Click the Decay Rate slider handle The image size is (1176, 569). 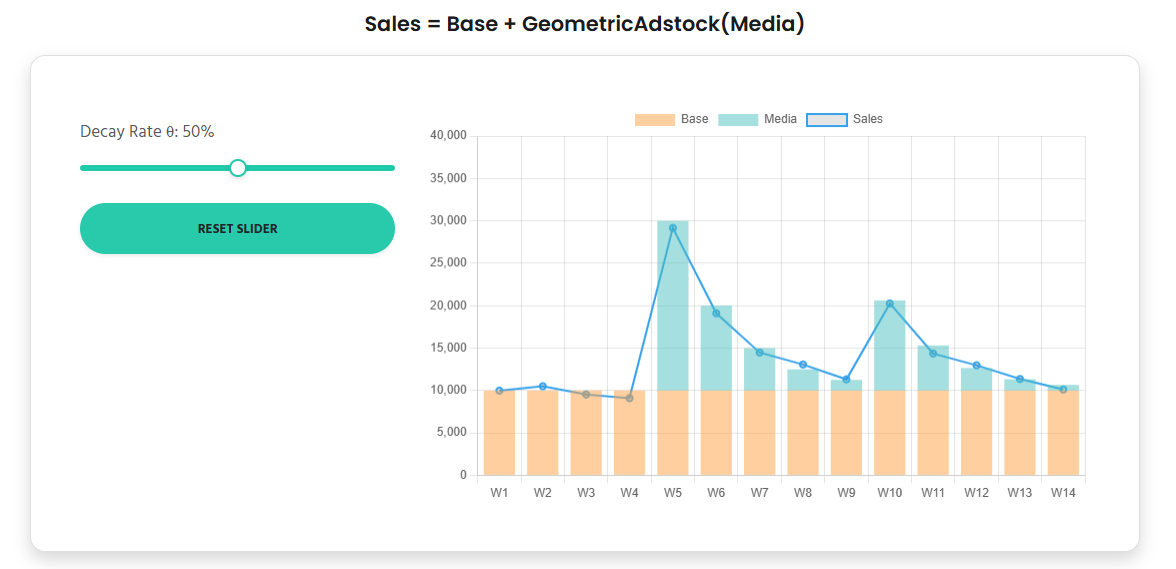[x=238, y=168]
